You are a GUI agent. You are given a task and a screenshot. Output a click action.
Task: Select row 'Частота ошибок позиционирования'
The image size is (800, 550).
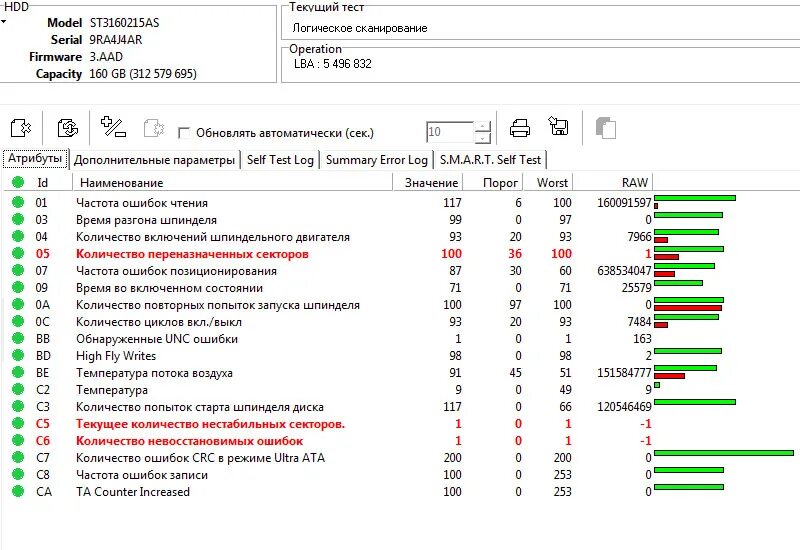[398, 270]
